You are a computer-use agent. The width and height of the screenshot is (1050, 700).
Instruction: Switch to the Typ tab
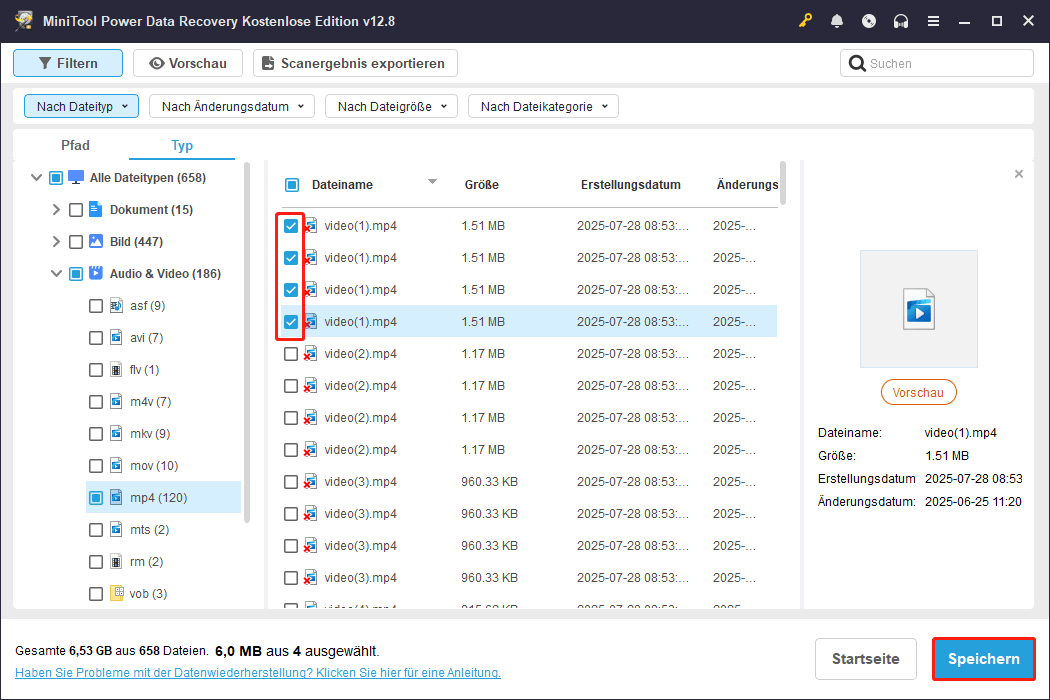(x=181, y=145)
